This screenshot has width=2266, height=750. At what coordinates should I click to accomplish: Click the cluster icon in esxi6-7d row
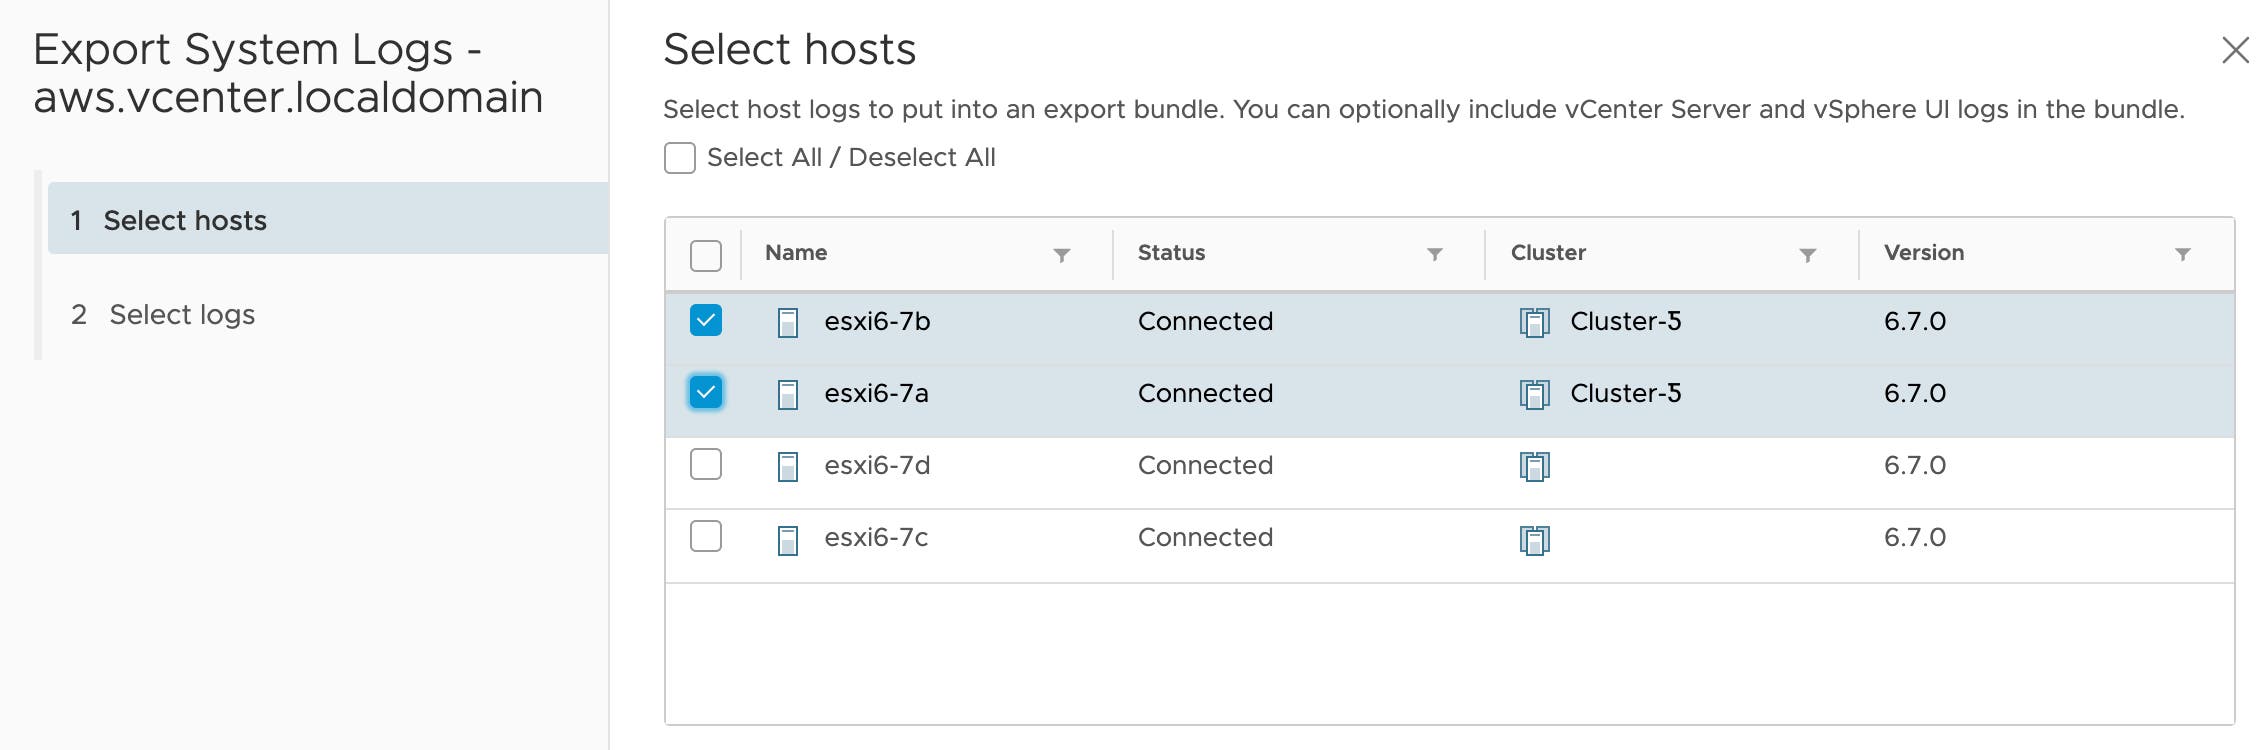click(1534, 467)
